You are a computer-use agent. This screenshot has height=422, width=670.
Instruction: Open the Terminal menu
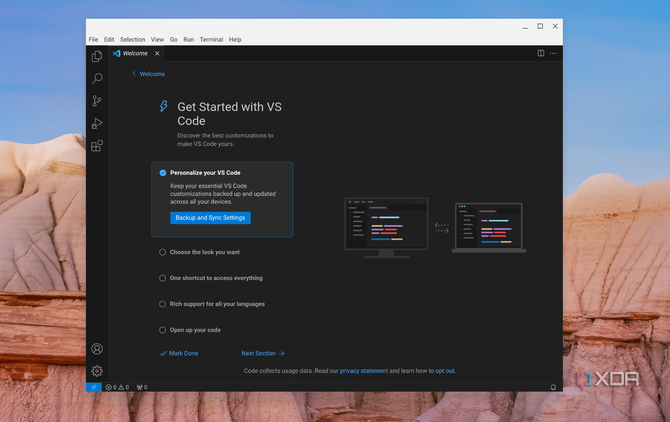211,39
